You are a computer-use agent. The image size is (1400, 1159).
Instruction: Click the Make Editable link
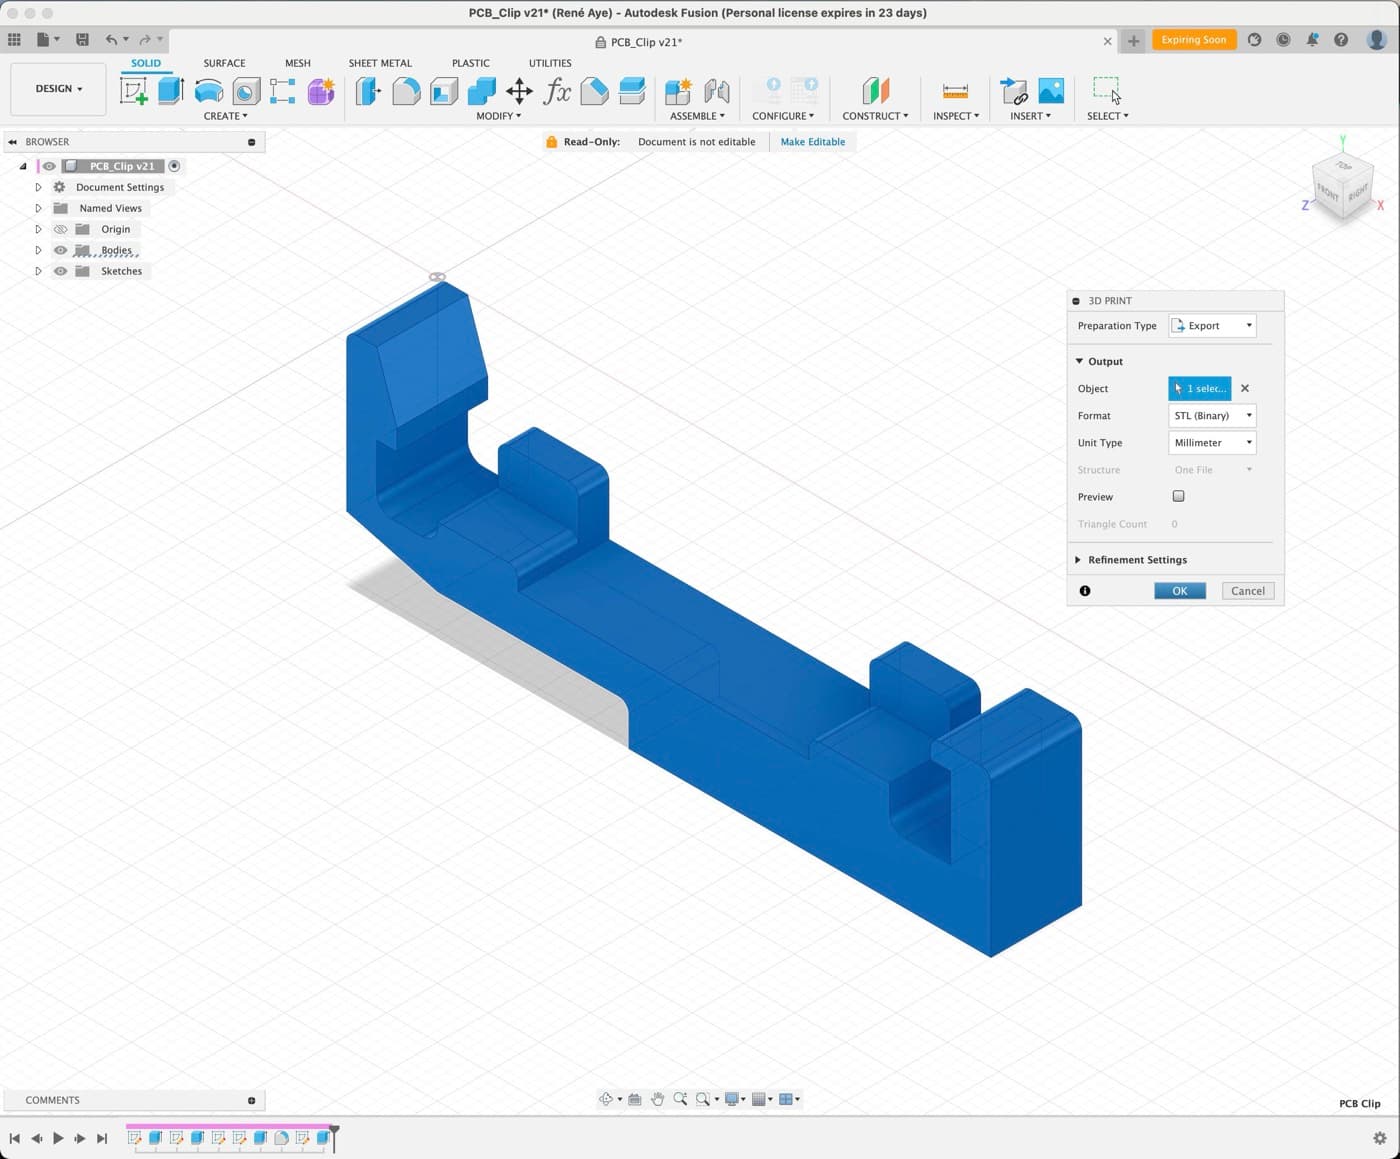point(813,142)
